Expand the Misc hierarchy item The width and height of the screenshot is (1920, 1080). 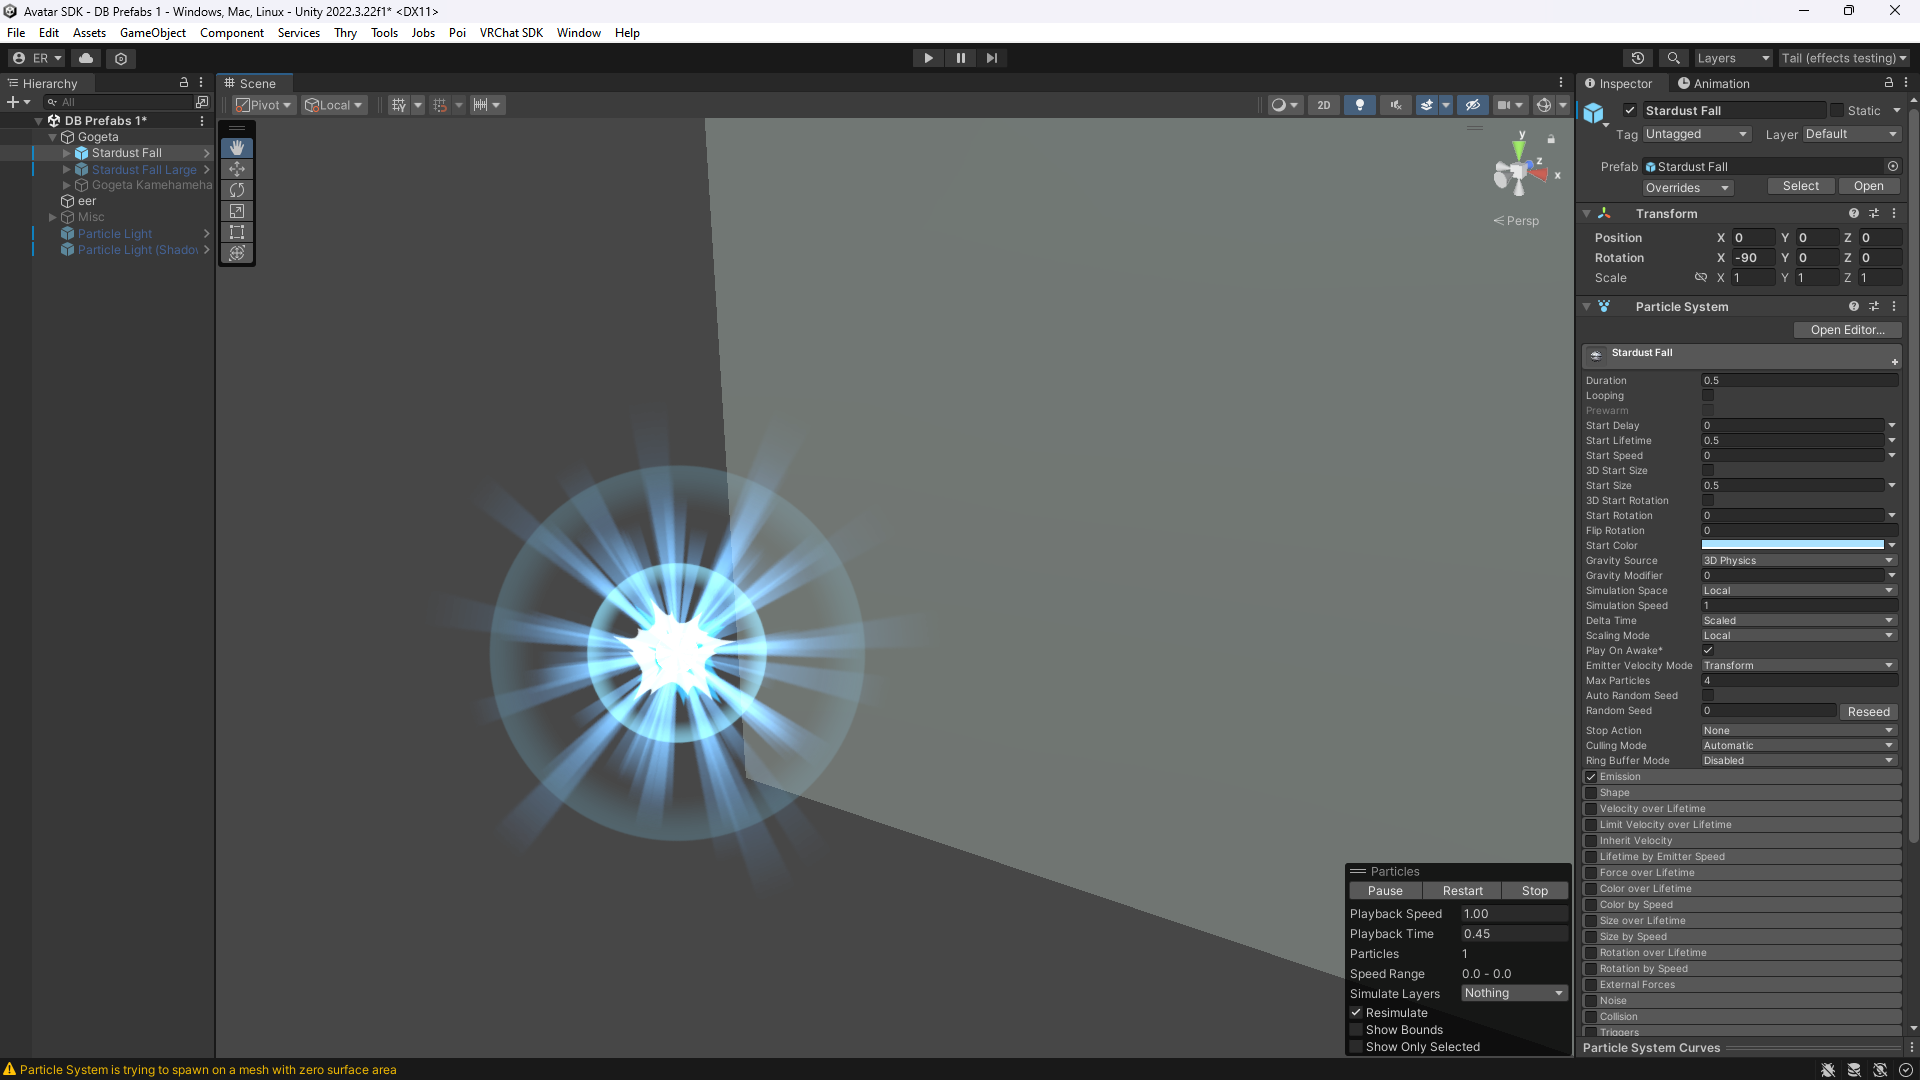point(53,217)
